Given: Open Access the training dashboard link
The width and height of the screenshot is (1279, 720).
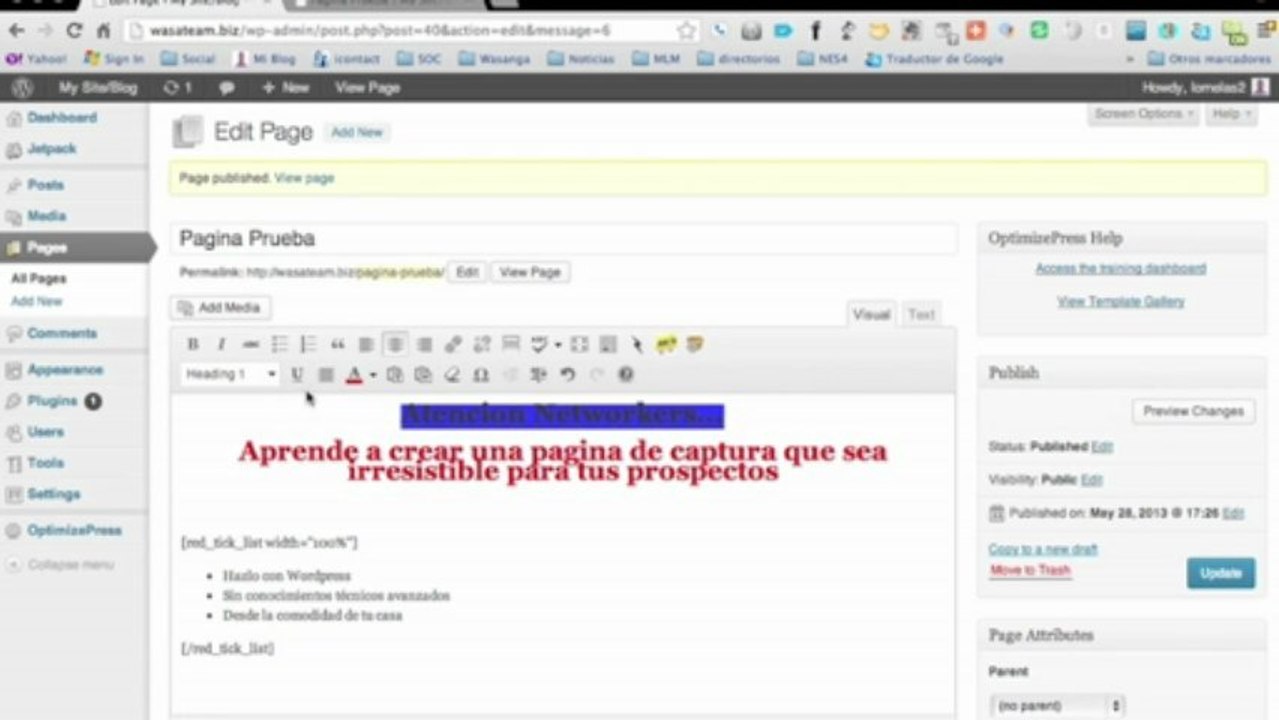Looking at the screenshot, I should click(1120, 269).
